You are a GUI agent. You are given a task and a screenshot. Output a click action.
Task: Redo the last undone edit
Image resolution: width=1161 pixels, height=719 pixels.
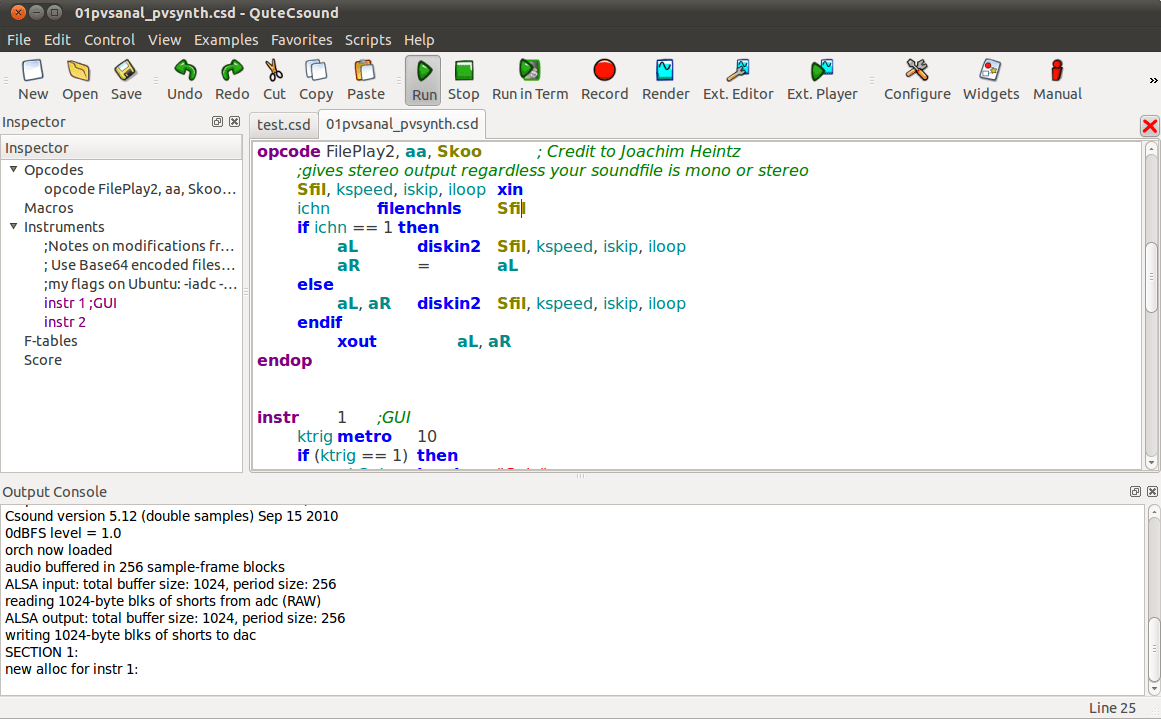[x=232, y=80]
